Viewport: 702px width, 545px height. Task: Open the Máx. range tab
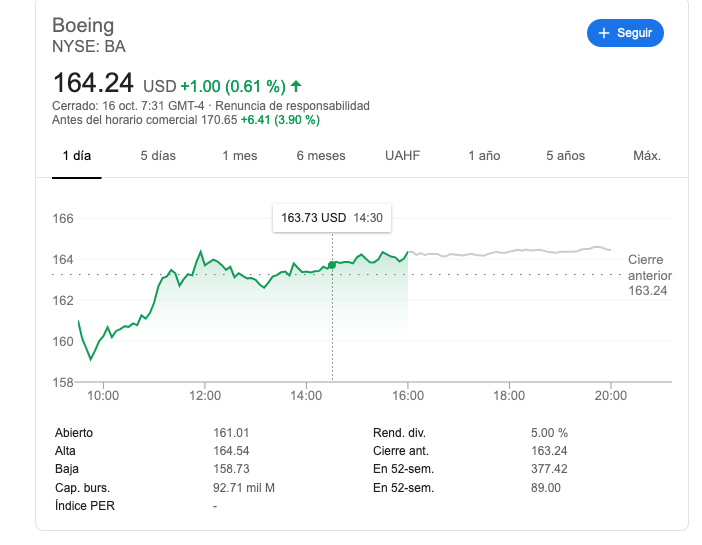tap(647, 155)
